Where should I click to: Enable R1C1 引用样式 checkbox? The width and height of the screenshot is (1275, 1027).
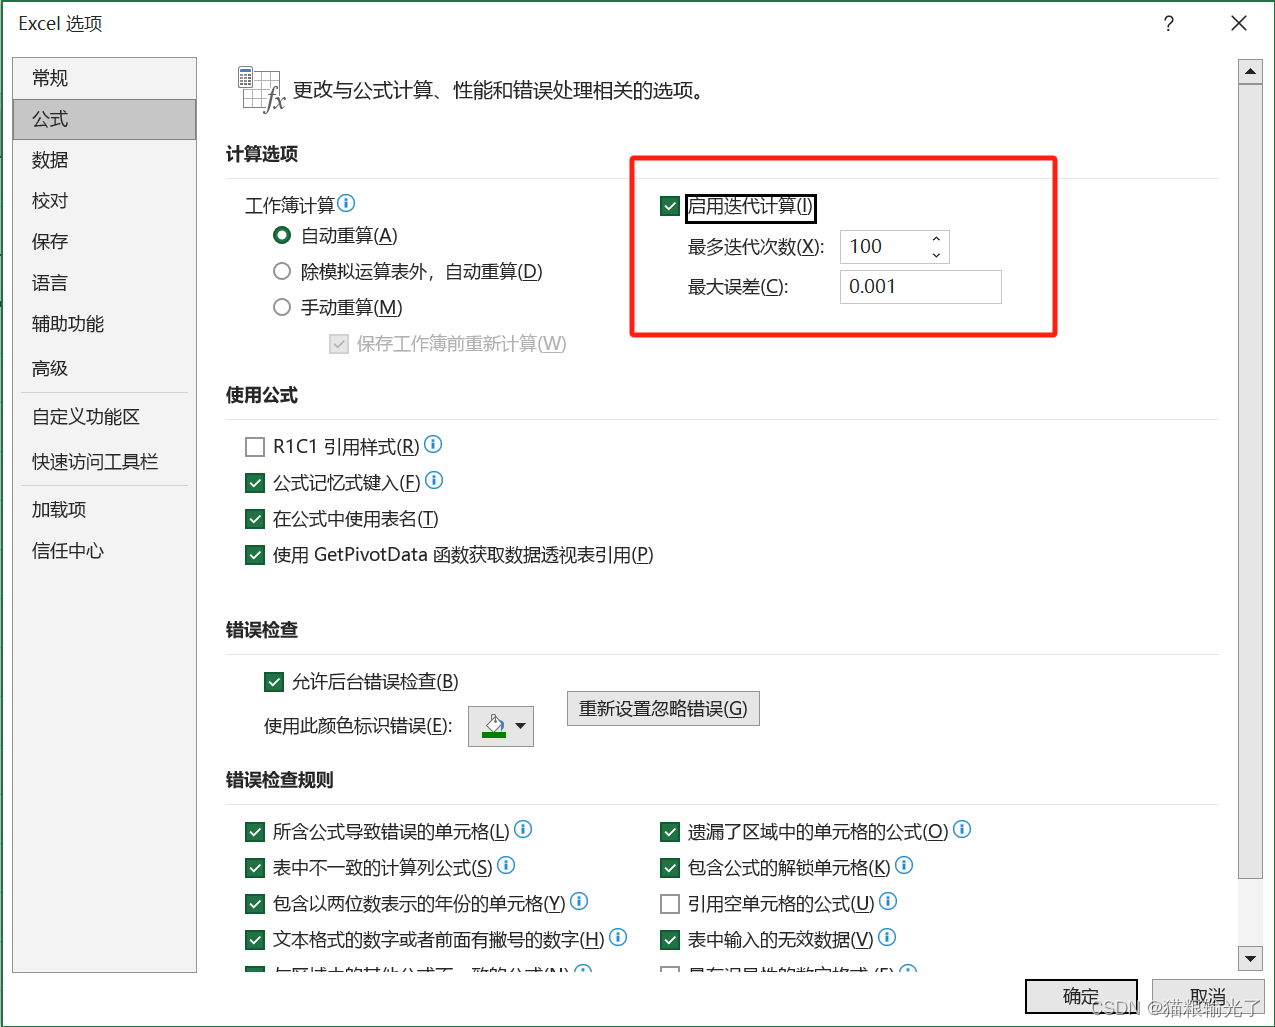click(x=255, y=447)
